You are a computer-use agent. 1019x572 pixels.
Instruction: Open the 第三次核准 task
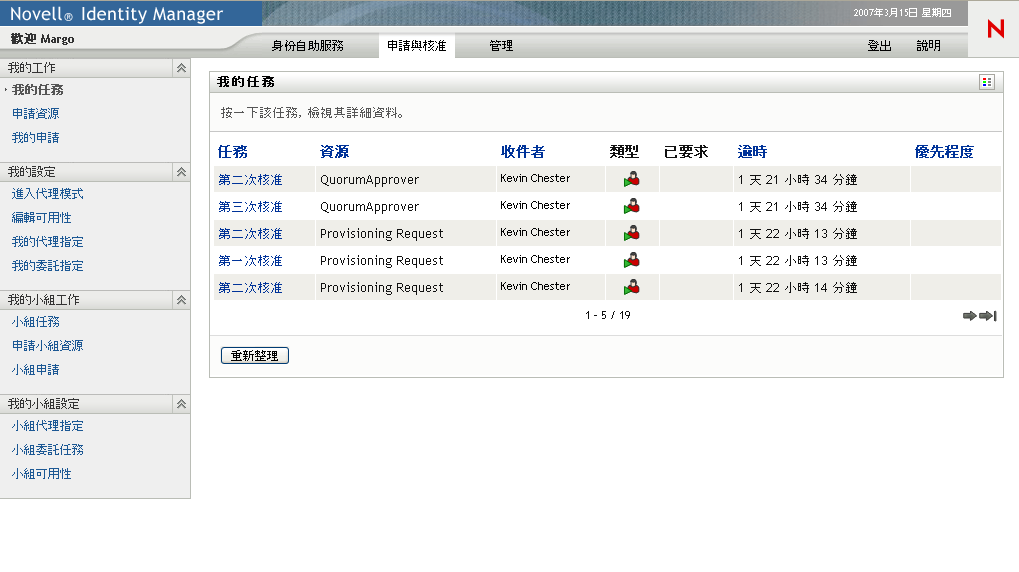[250, 207]
